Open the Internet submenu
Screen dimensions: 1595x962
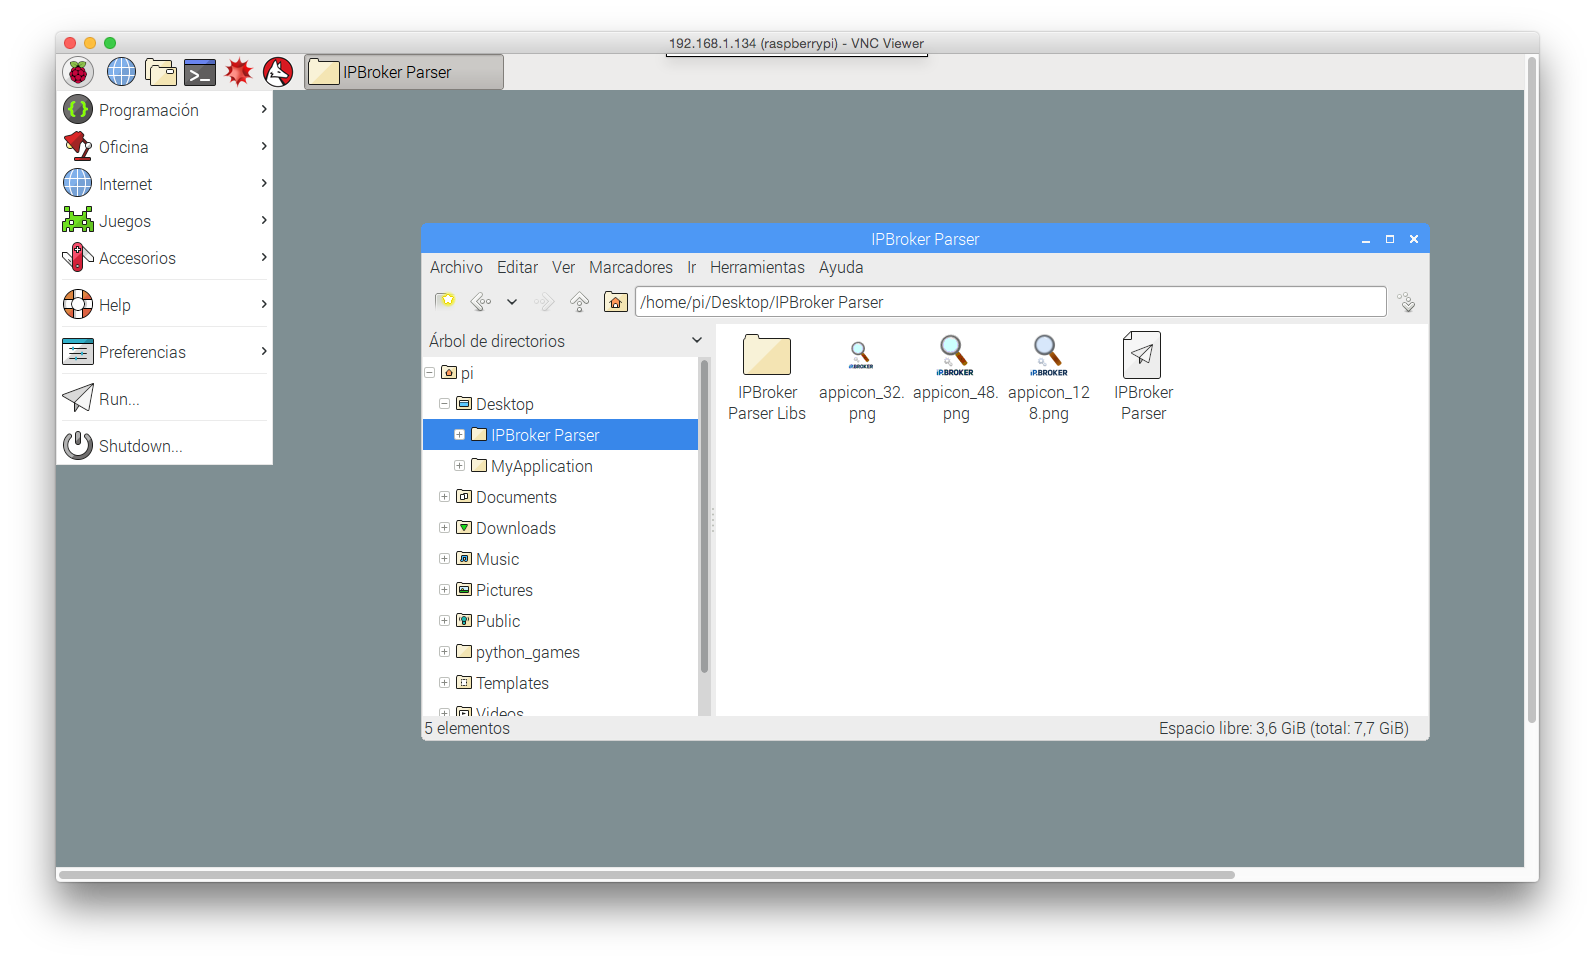pos(165,184)
